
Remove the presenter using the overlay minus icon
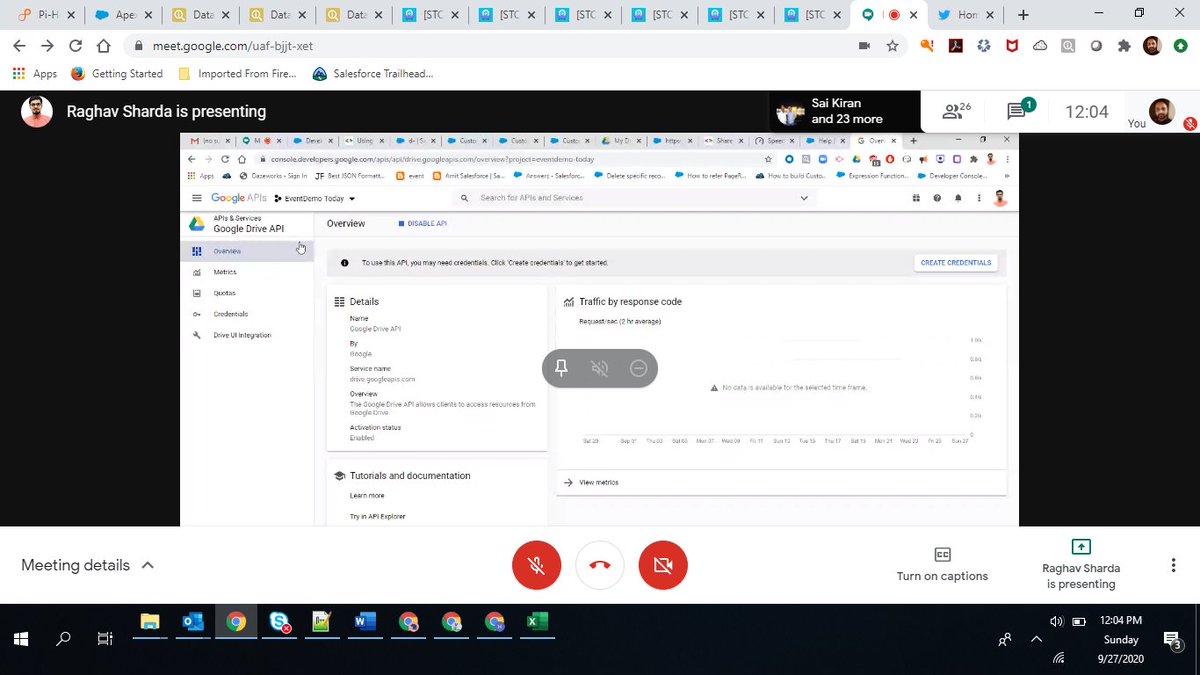pos(638,368)
